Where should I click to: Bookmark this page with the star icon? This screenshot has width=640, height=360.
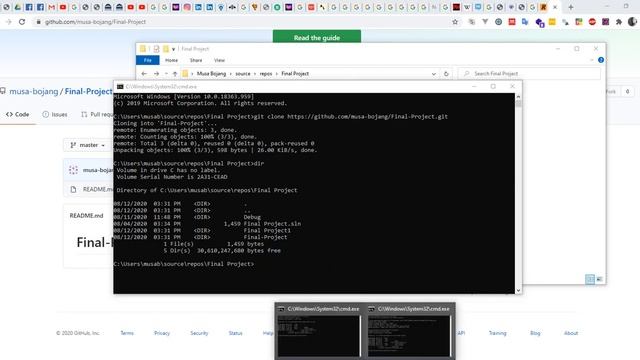pos(455,22)
